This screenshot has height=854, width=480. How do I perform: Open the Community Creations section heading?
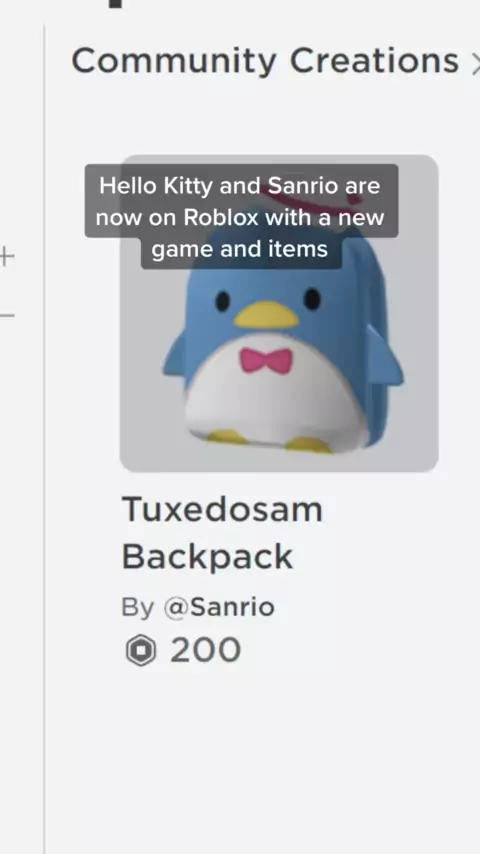point(265,60)
